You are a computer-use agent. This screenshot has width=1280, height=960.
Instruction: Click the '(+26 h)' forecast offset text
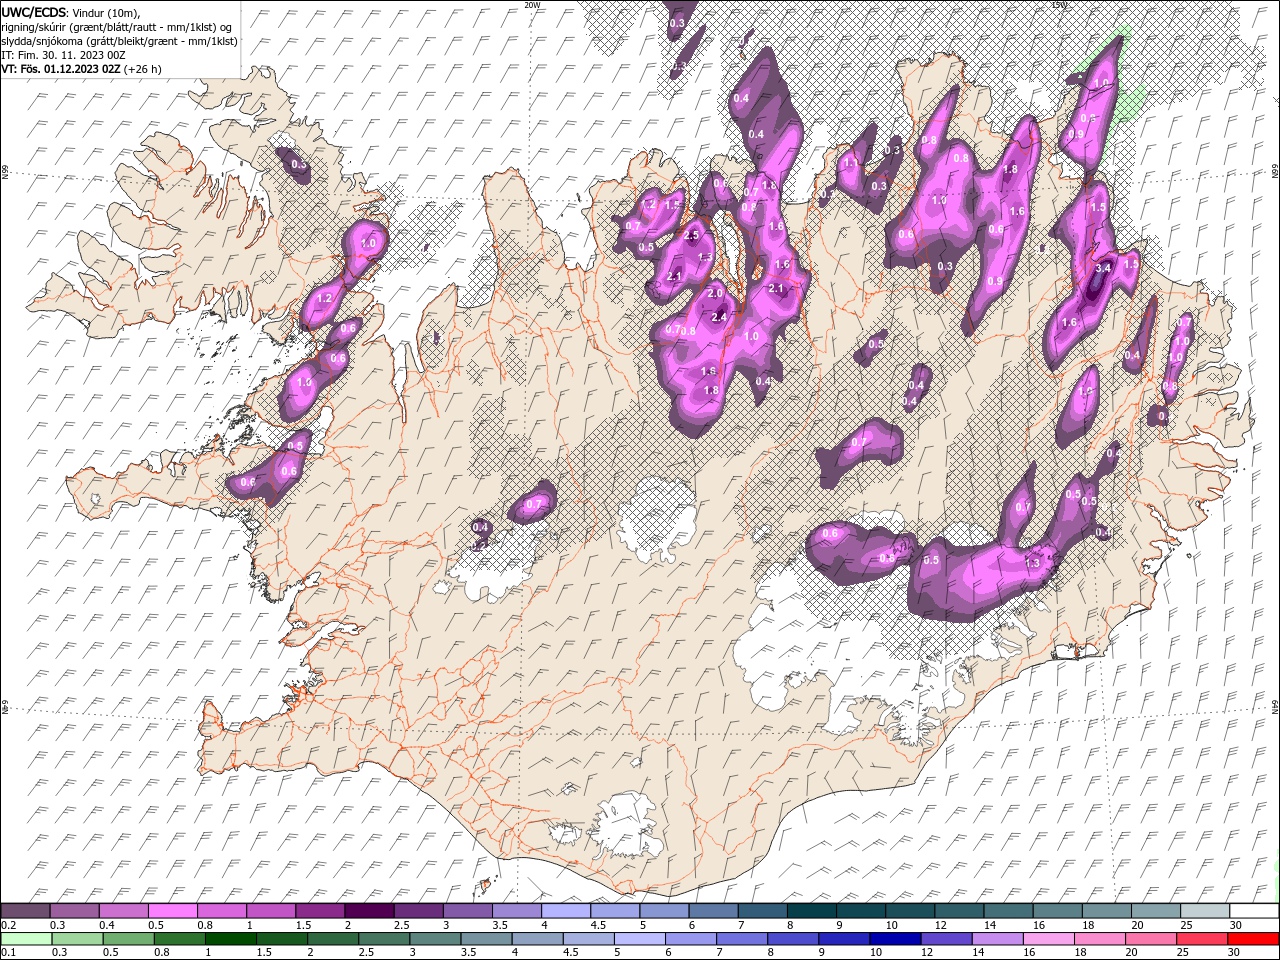tap(144, 69)
